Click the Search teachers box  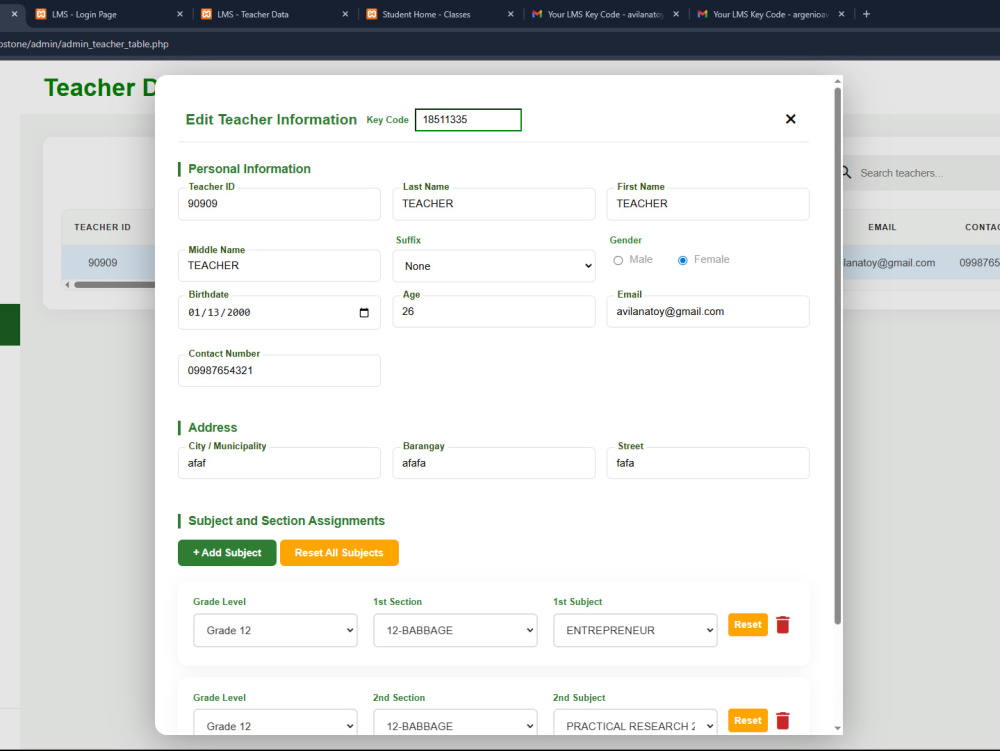(x=922, y=173)
